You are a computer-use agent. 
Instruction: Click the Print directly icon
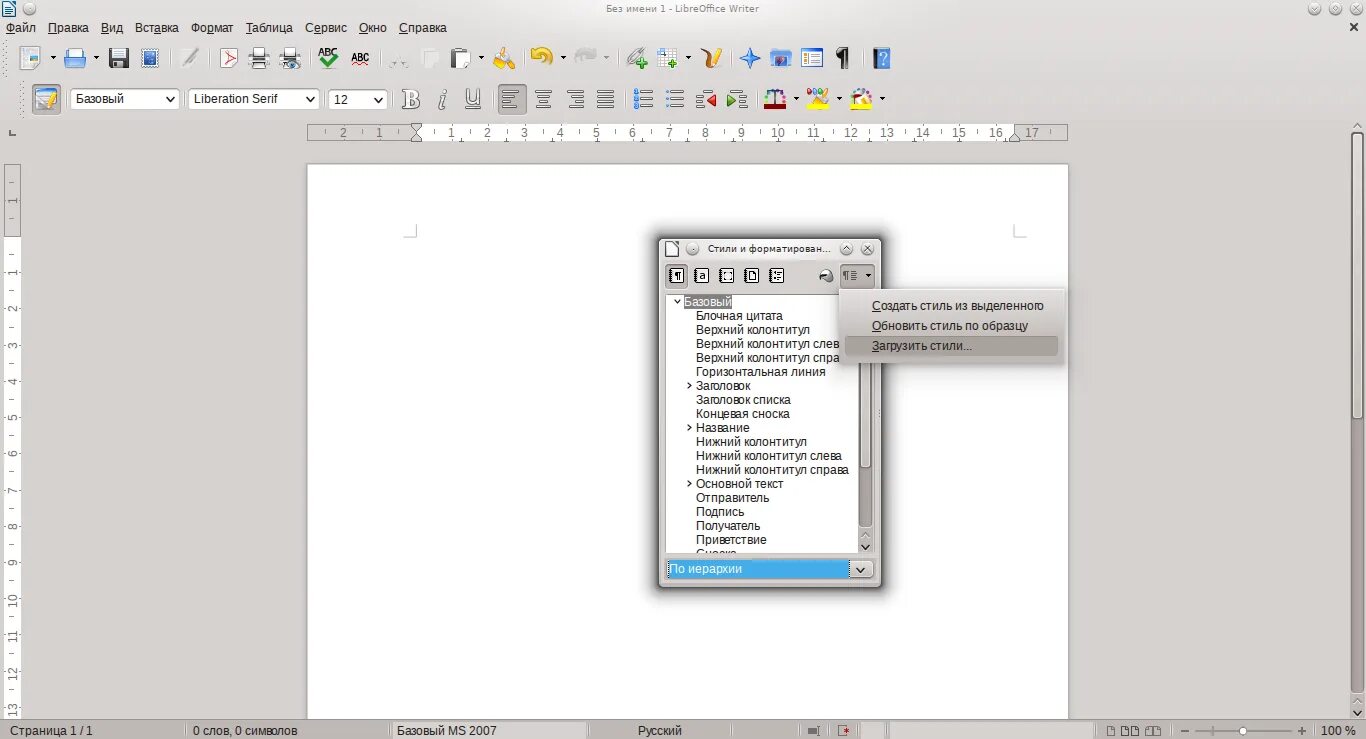pos(259,58)
